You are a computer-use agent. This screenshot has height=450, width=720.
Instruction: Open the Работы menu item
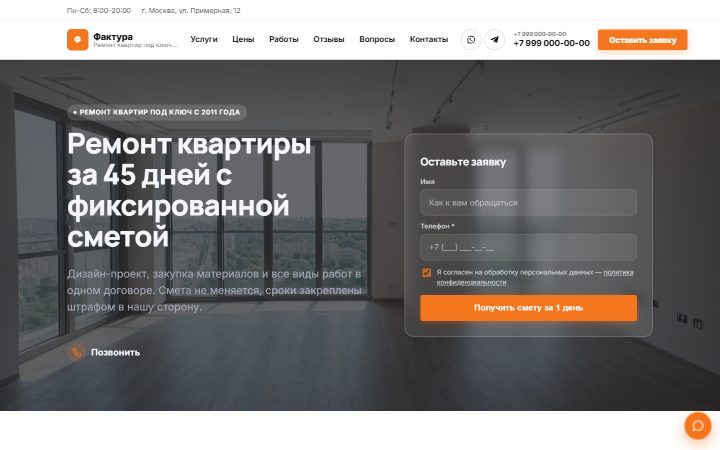tap(284, 39)
